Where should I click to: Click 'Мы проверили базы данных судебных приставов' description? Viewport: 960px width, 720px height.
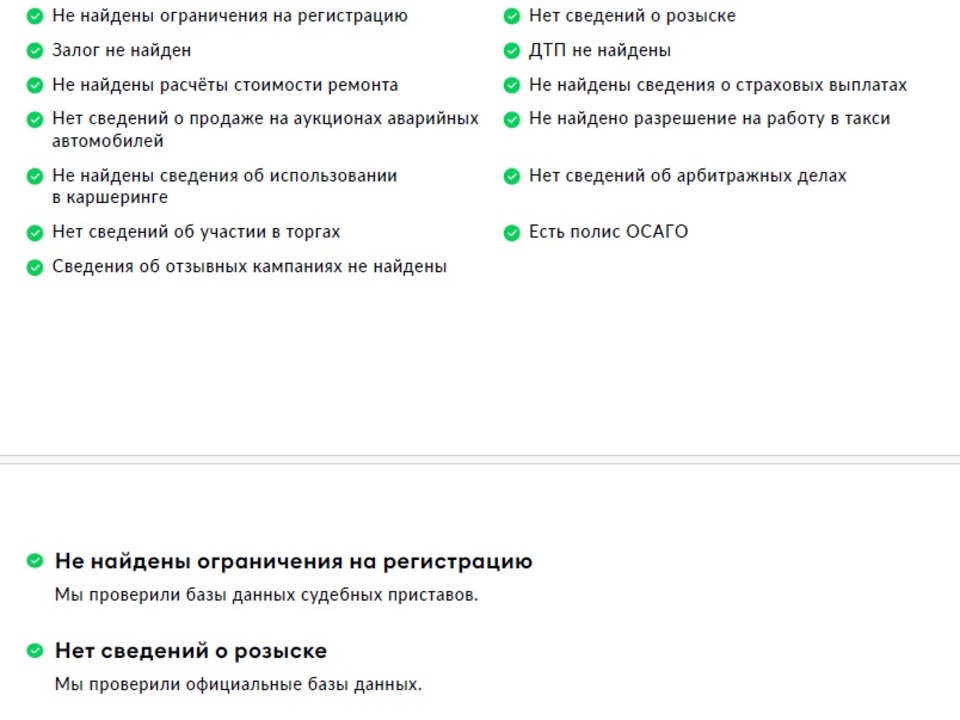click(266, 595)
